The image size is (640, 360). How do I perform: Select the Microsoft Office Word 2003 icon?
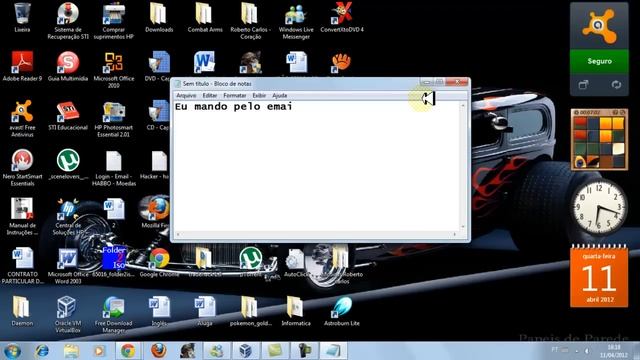coord(68,265)
